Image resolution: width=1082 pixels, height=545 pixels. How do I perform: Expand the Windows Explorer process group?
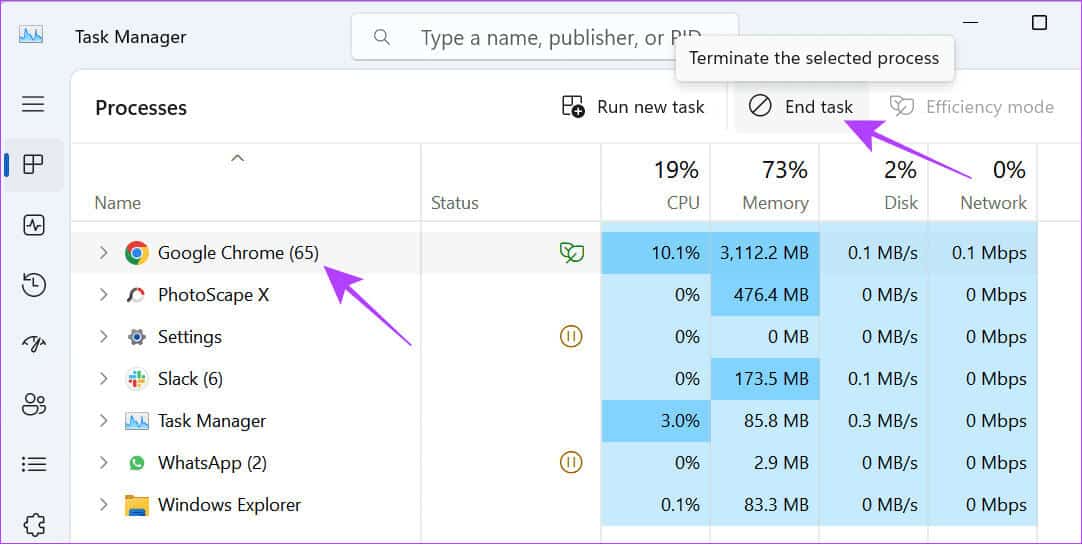(x=104, y=504)
